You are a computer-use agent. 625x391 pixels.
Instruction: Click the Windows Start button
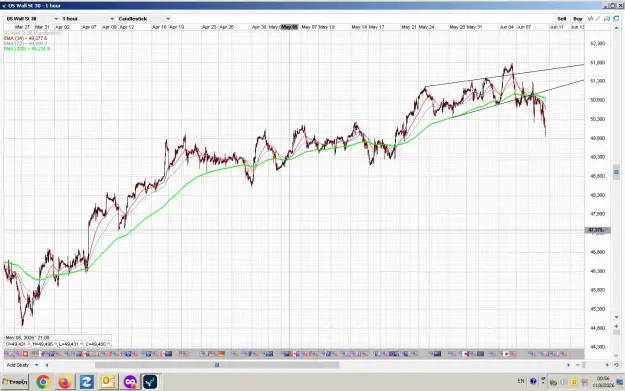pos(15,382)
